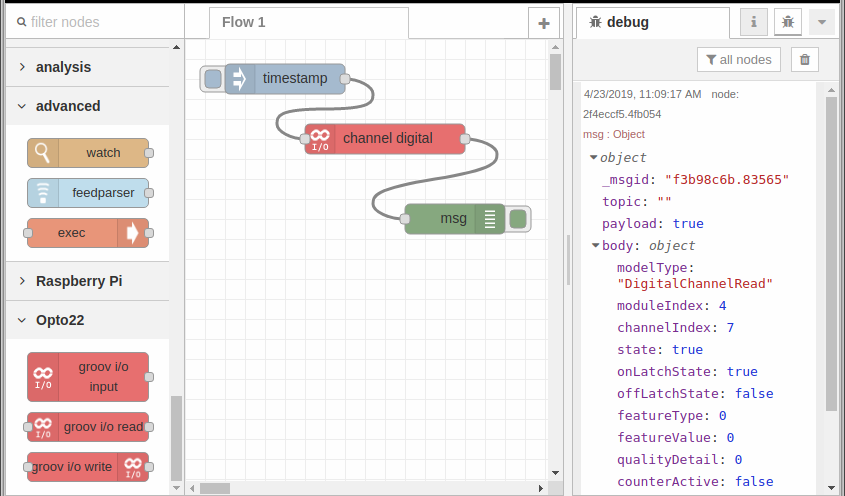This screenshot has width=845, height=496.
Task: Select the feedparser palette node
Action: (88, 193)
